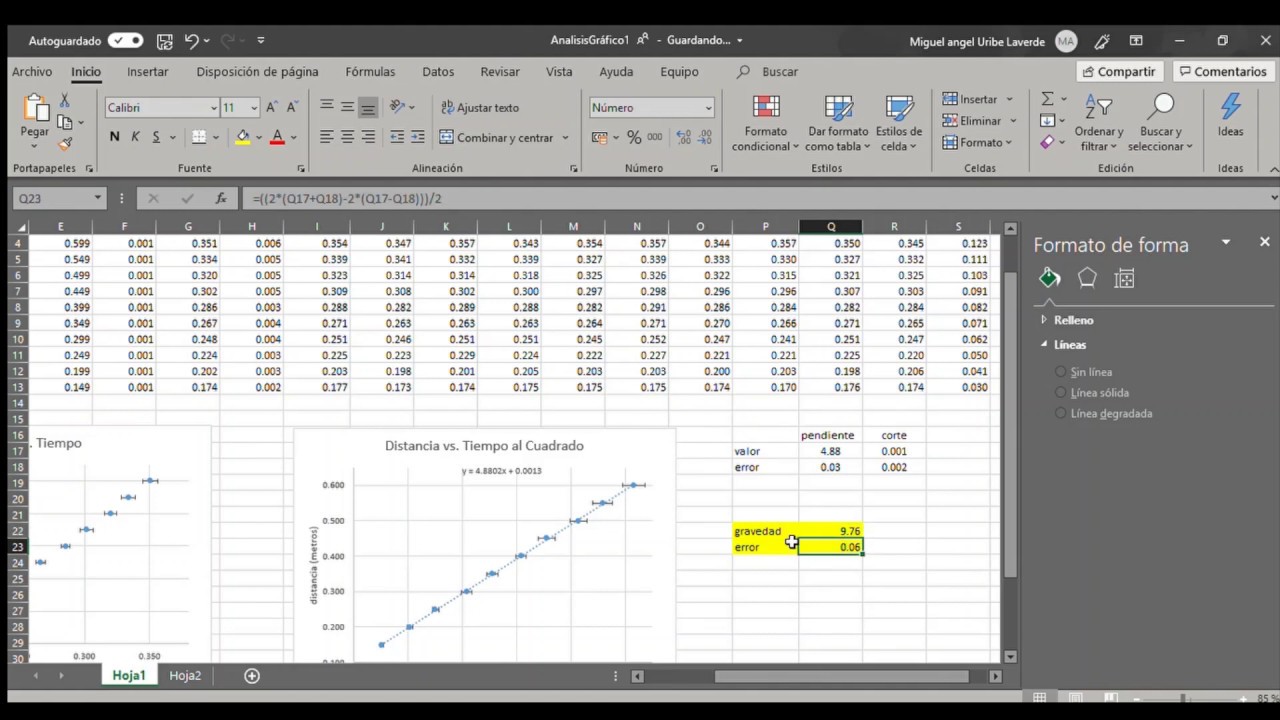Apply bold formatting with N button
Image resolution: width=1280 pixels, height=720 pixels.
click(114, 137)
